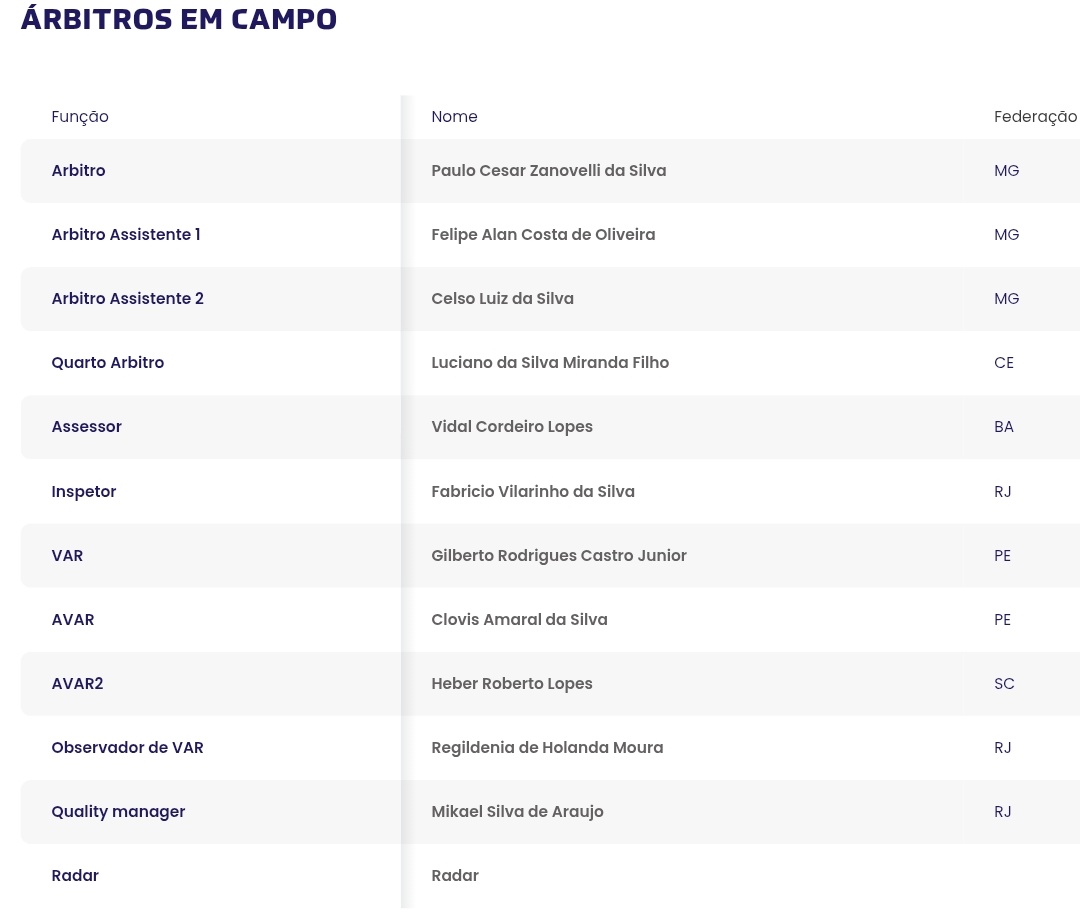The image size is (1080, 919).
Task: Click inspector Fabricio Vilarinho da Silva
Action: click(533, 492)
